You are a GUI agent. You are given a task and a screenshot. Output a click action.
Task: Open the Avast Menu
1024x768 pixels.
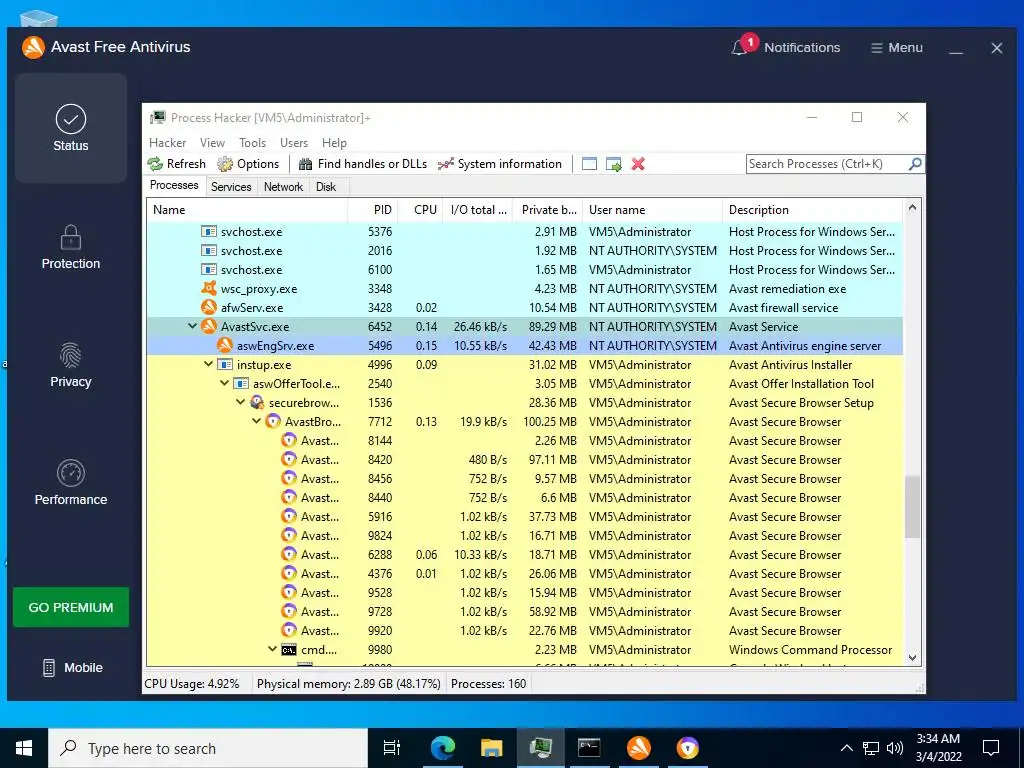(897, 48)
